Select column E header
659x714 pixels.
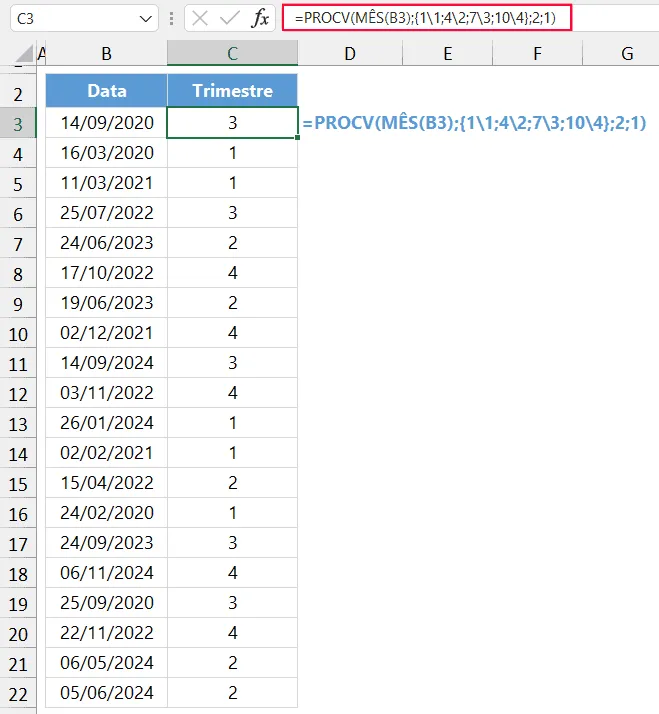click(448, 53)
